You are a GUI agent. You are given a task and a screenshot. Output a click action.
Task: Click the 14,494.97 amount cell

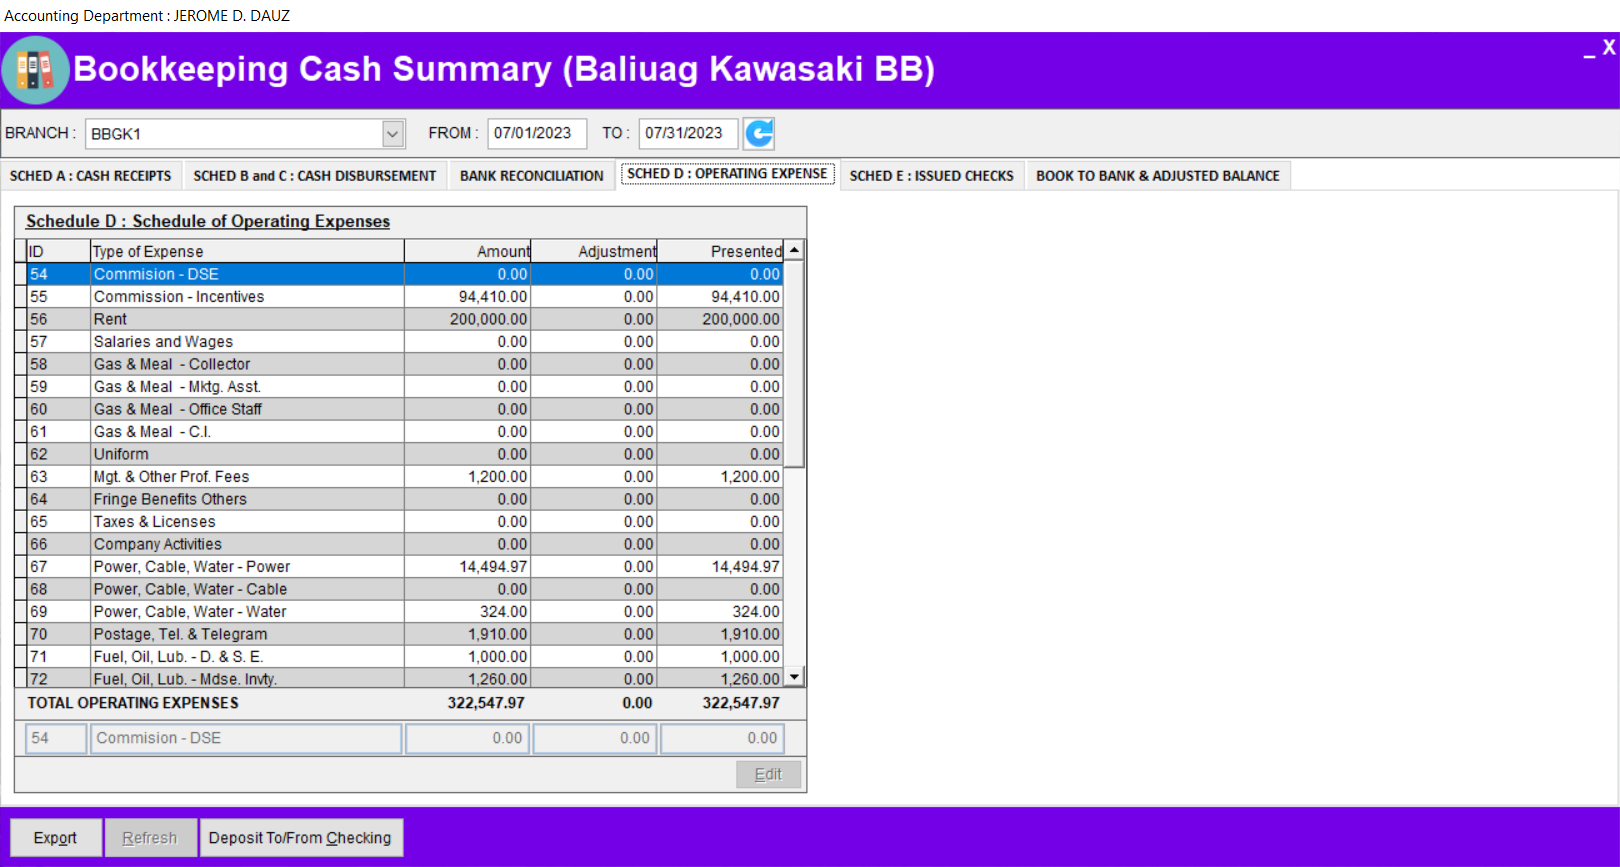[x=467, y=567]
